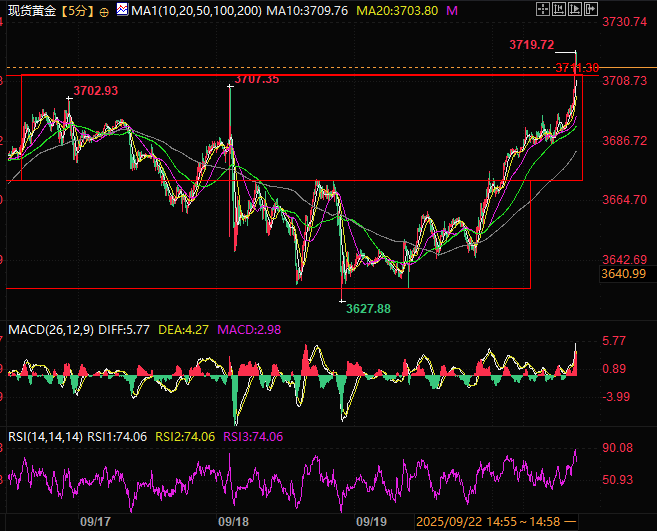This screenshot has height=531, width=657.
Task: Open MA1(10,20,50,100,200) indicator settings
Action: point(196,10)
